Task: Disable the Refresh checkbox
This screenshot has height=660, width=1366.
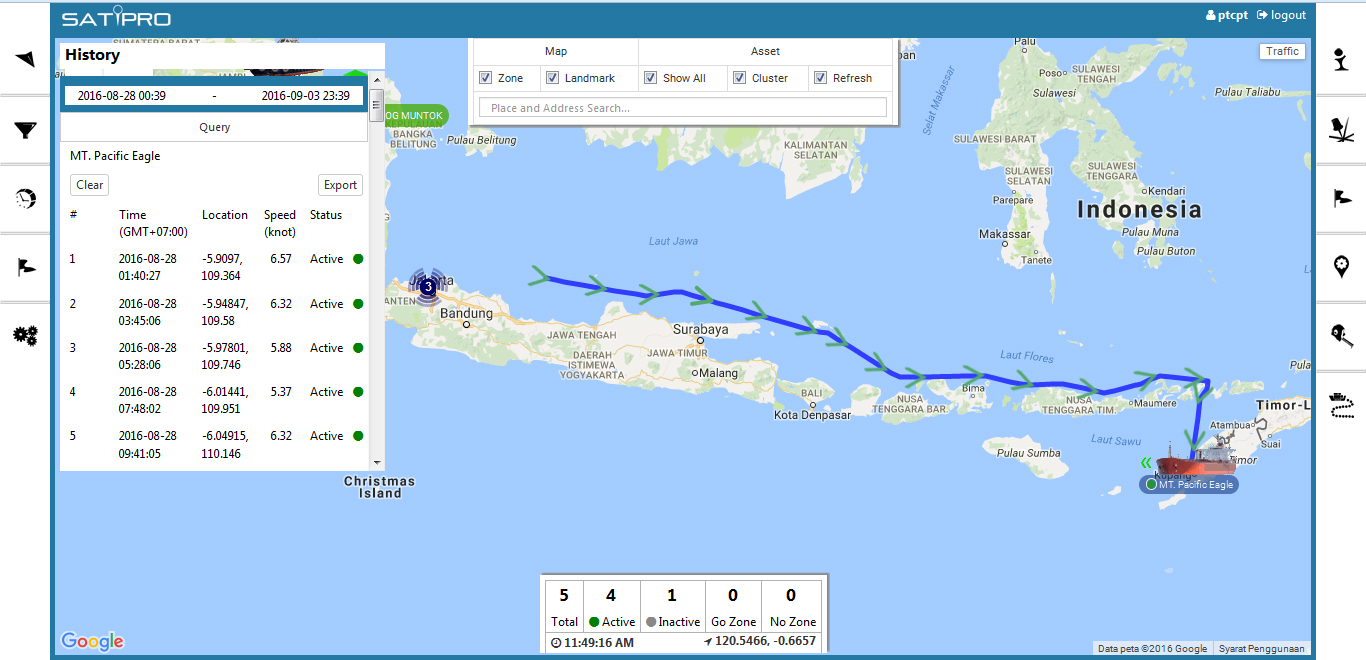Action: (x=820, y=77)
